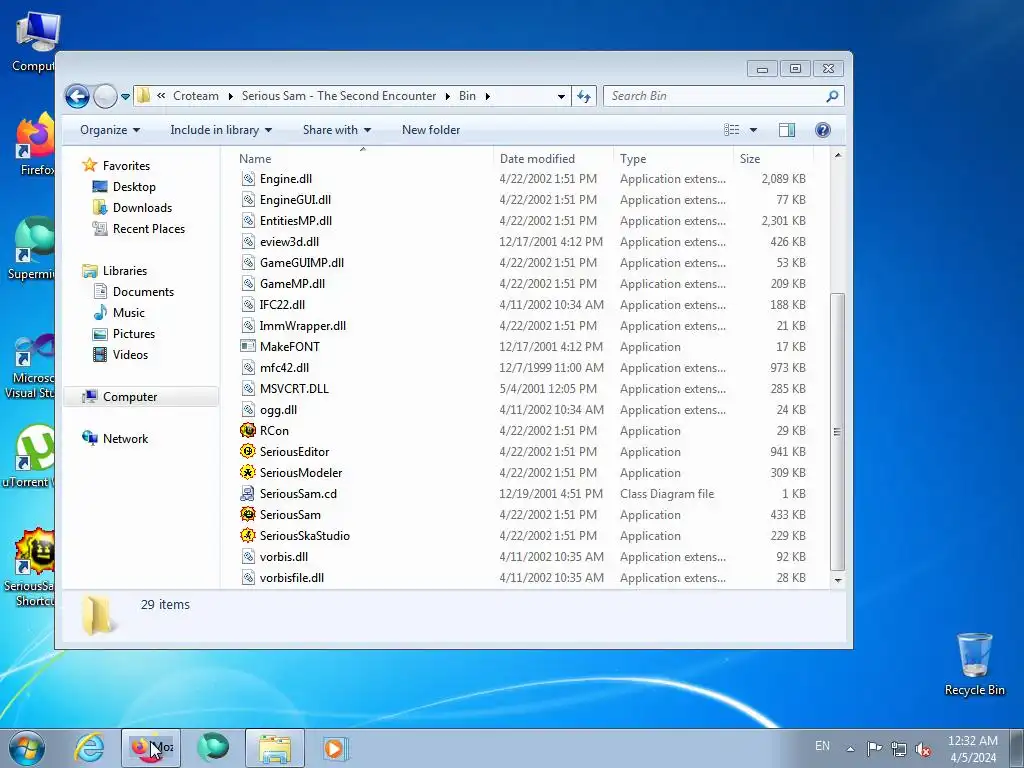Open Desktop in the navigation pane
The width and height of the screenshot is (1024, 768).
[x=134, y=187]
